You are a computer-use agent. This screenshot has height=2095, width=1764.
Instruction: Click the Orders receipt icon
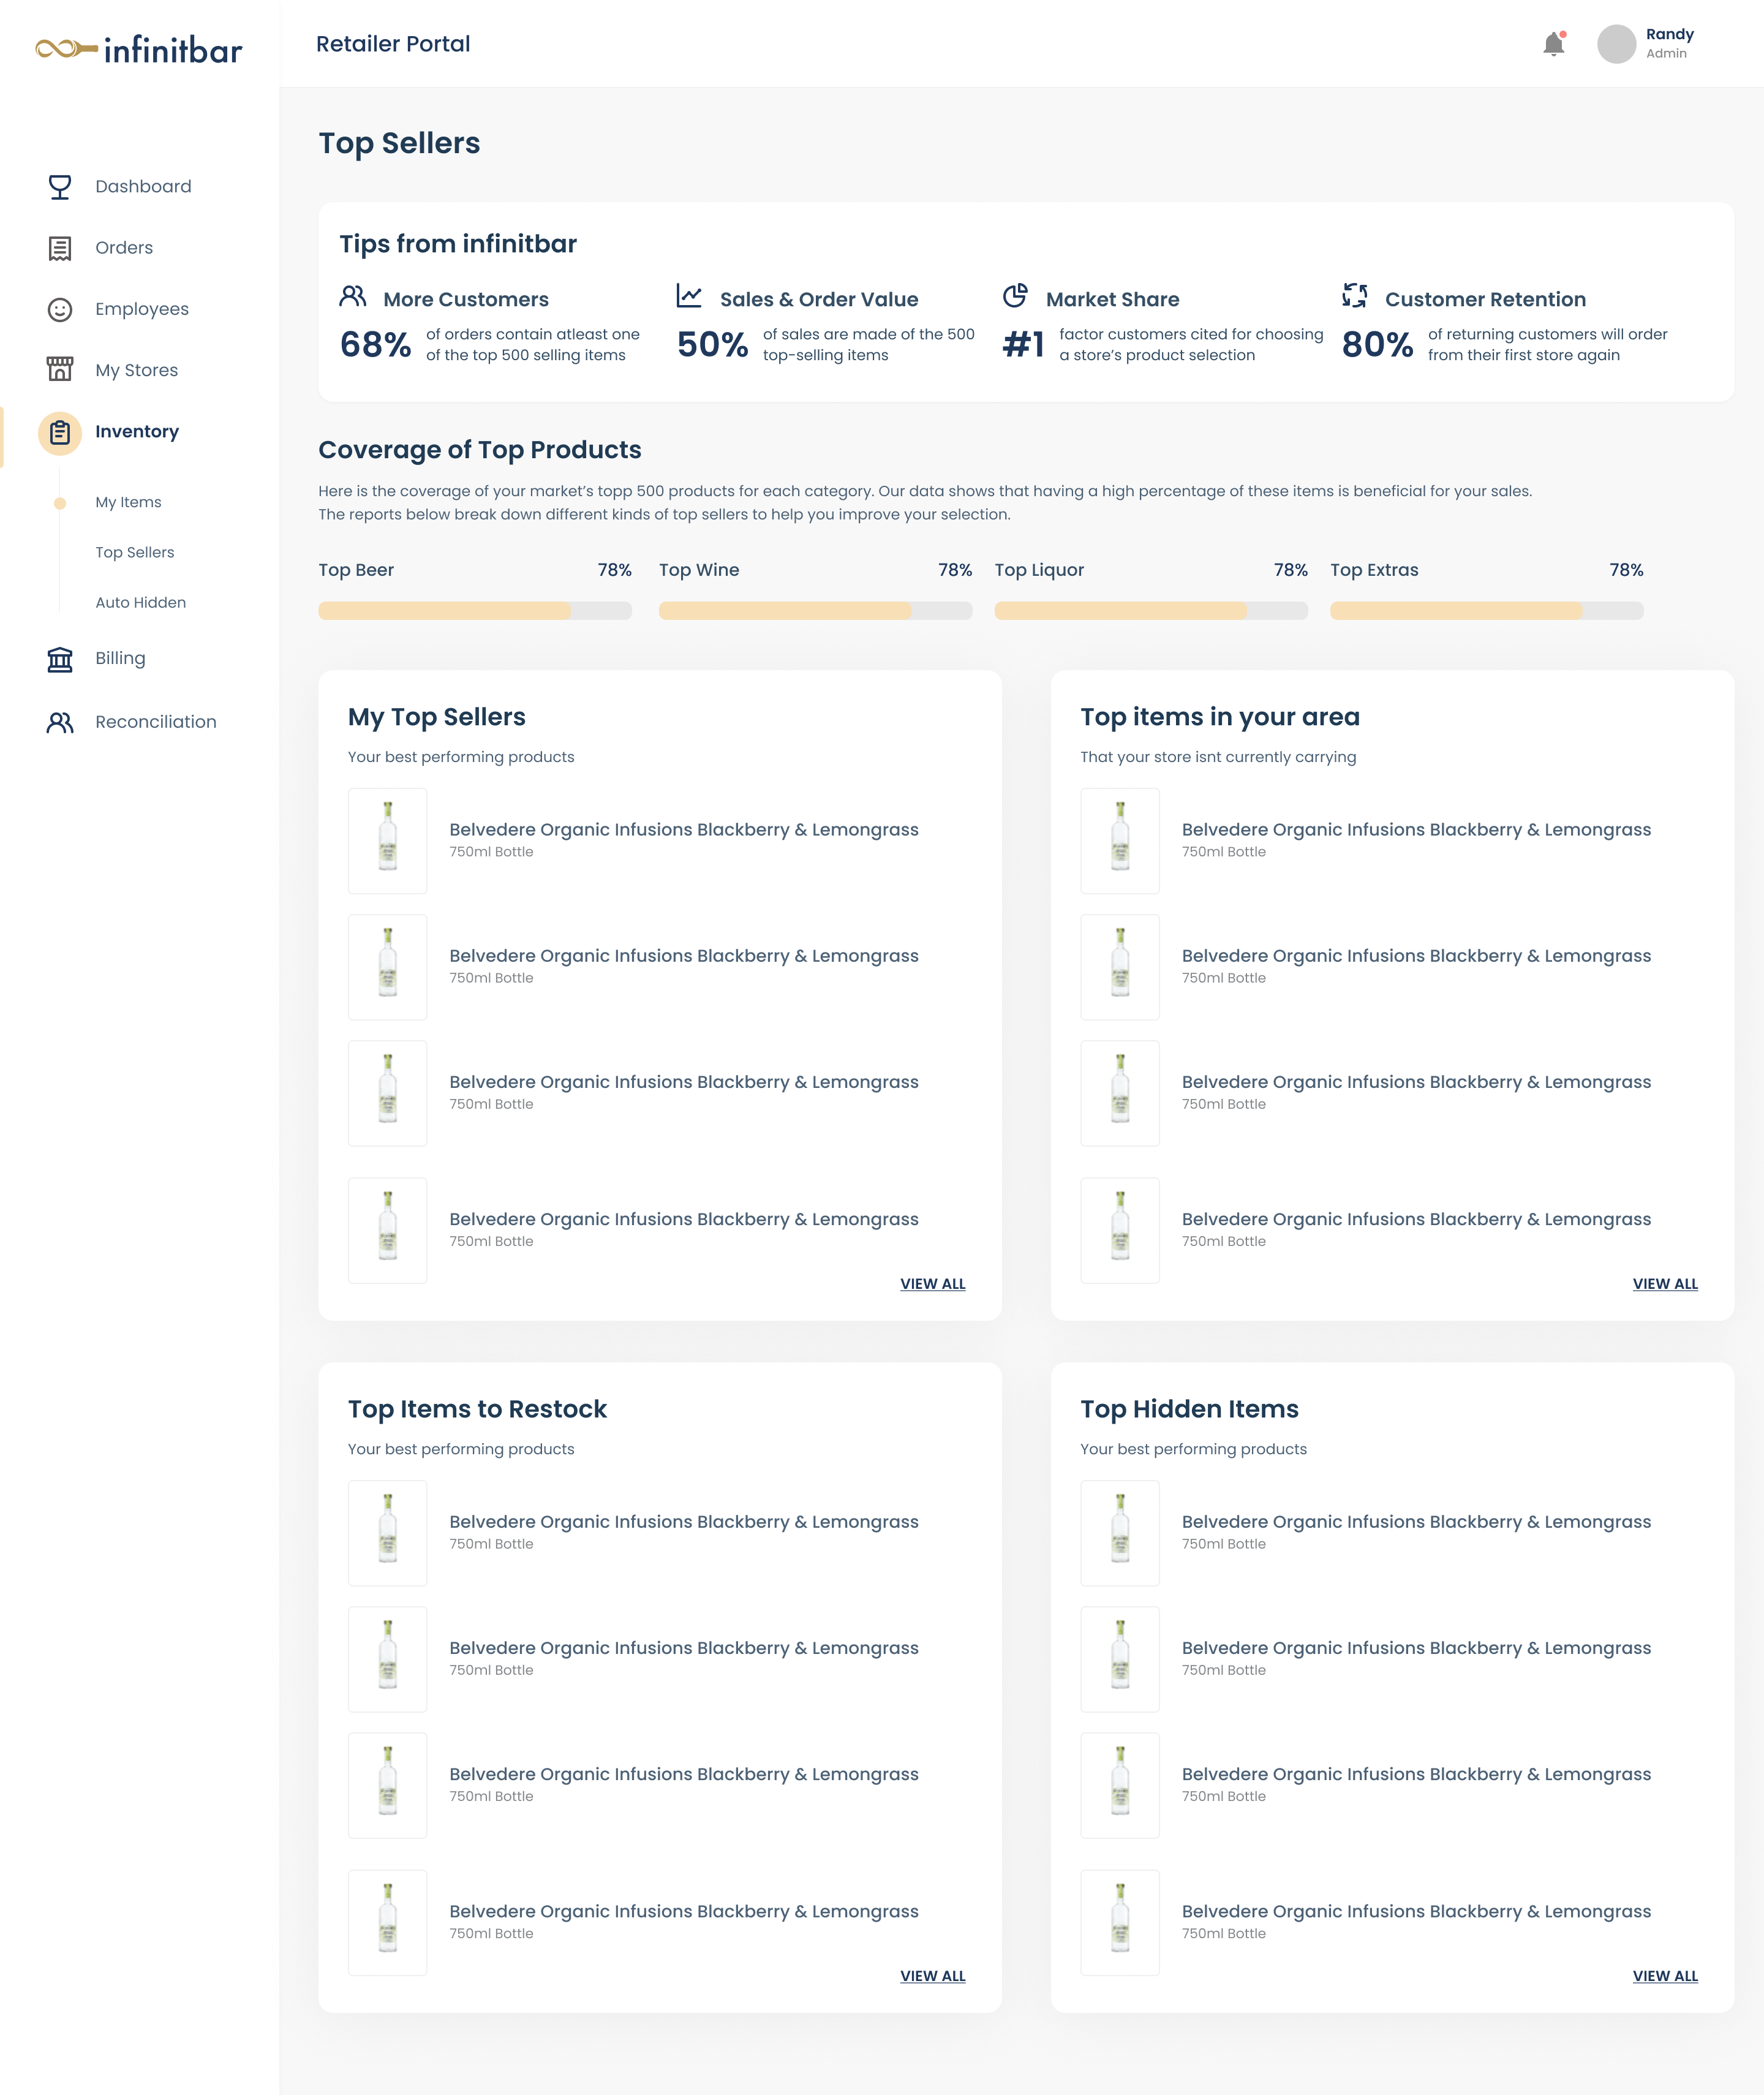pyautogui.click(x=60, y=248)
